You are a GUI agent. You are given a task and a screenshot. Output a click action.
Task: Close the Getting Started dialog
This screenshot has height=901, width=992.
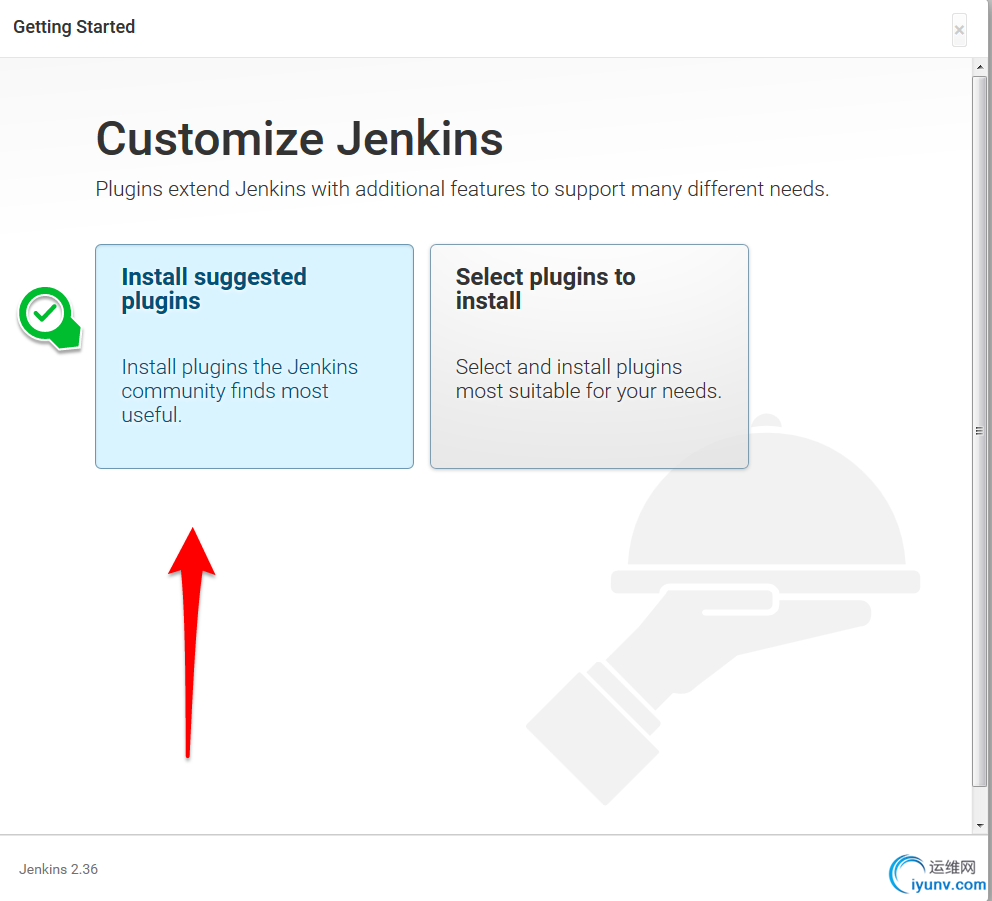959,30
